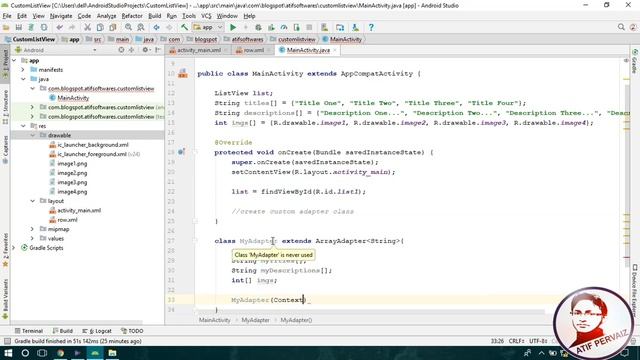Collapse the layout folder node

tap(33, 201)
